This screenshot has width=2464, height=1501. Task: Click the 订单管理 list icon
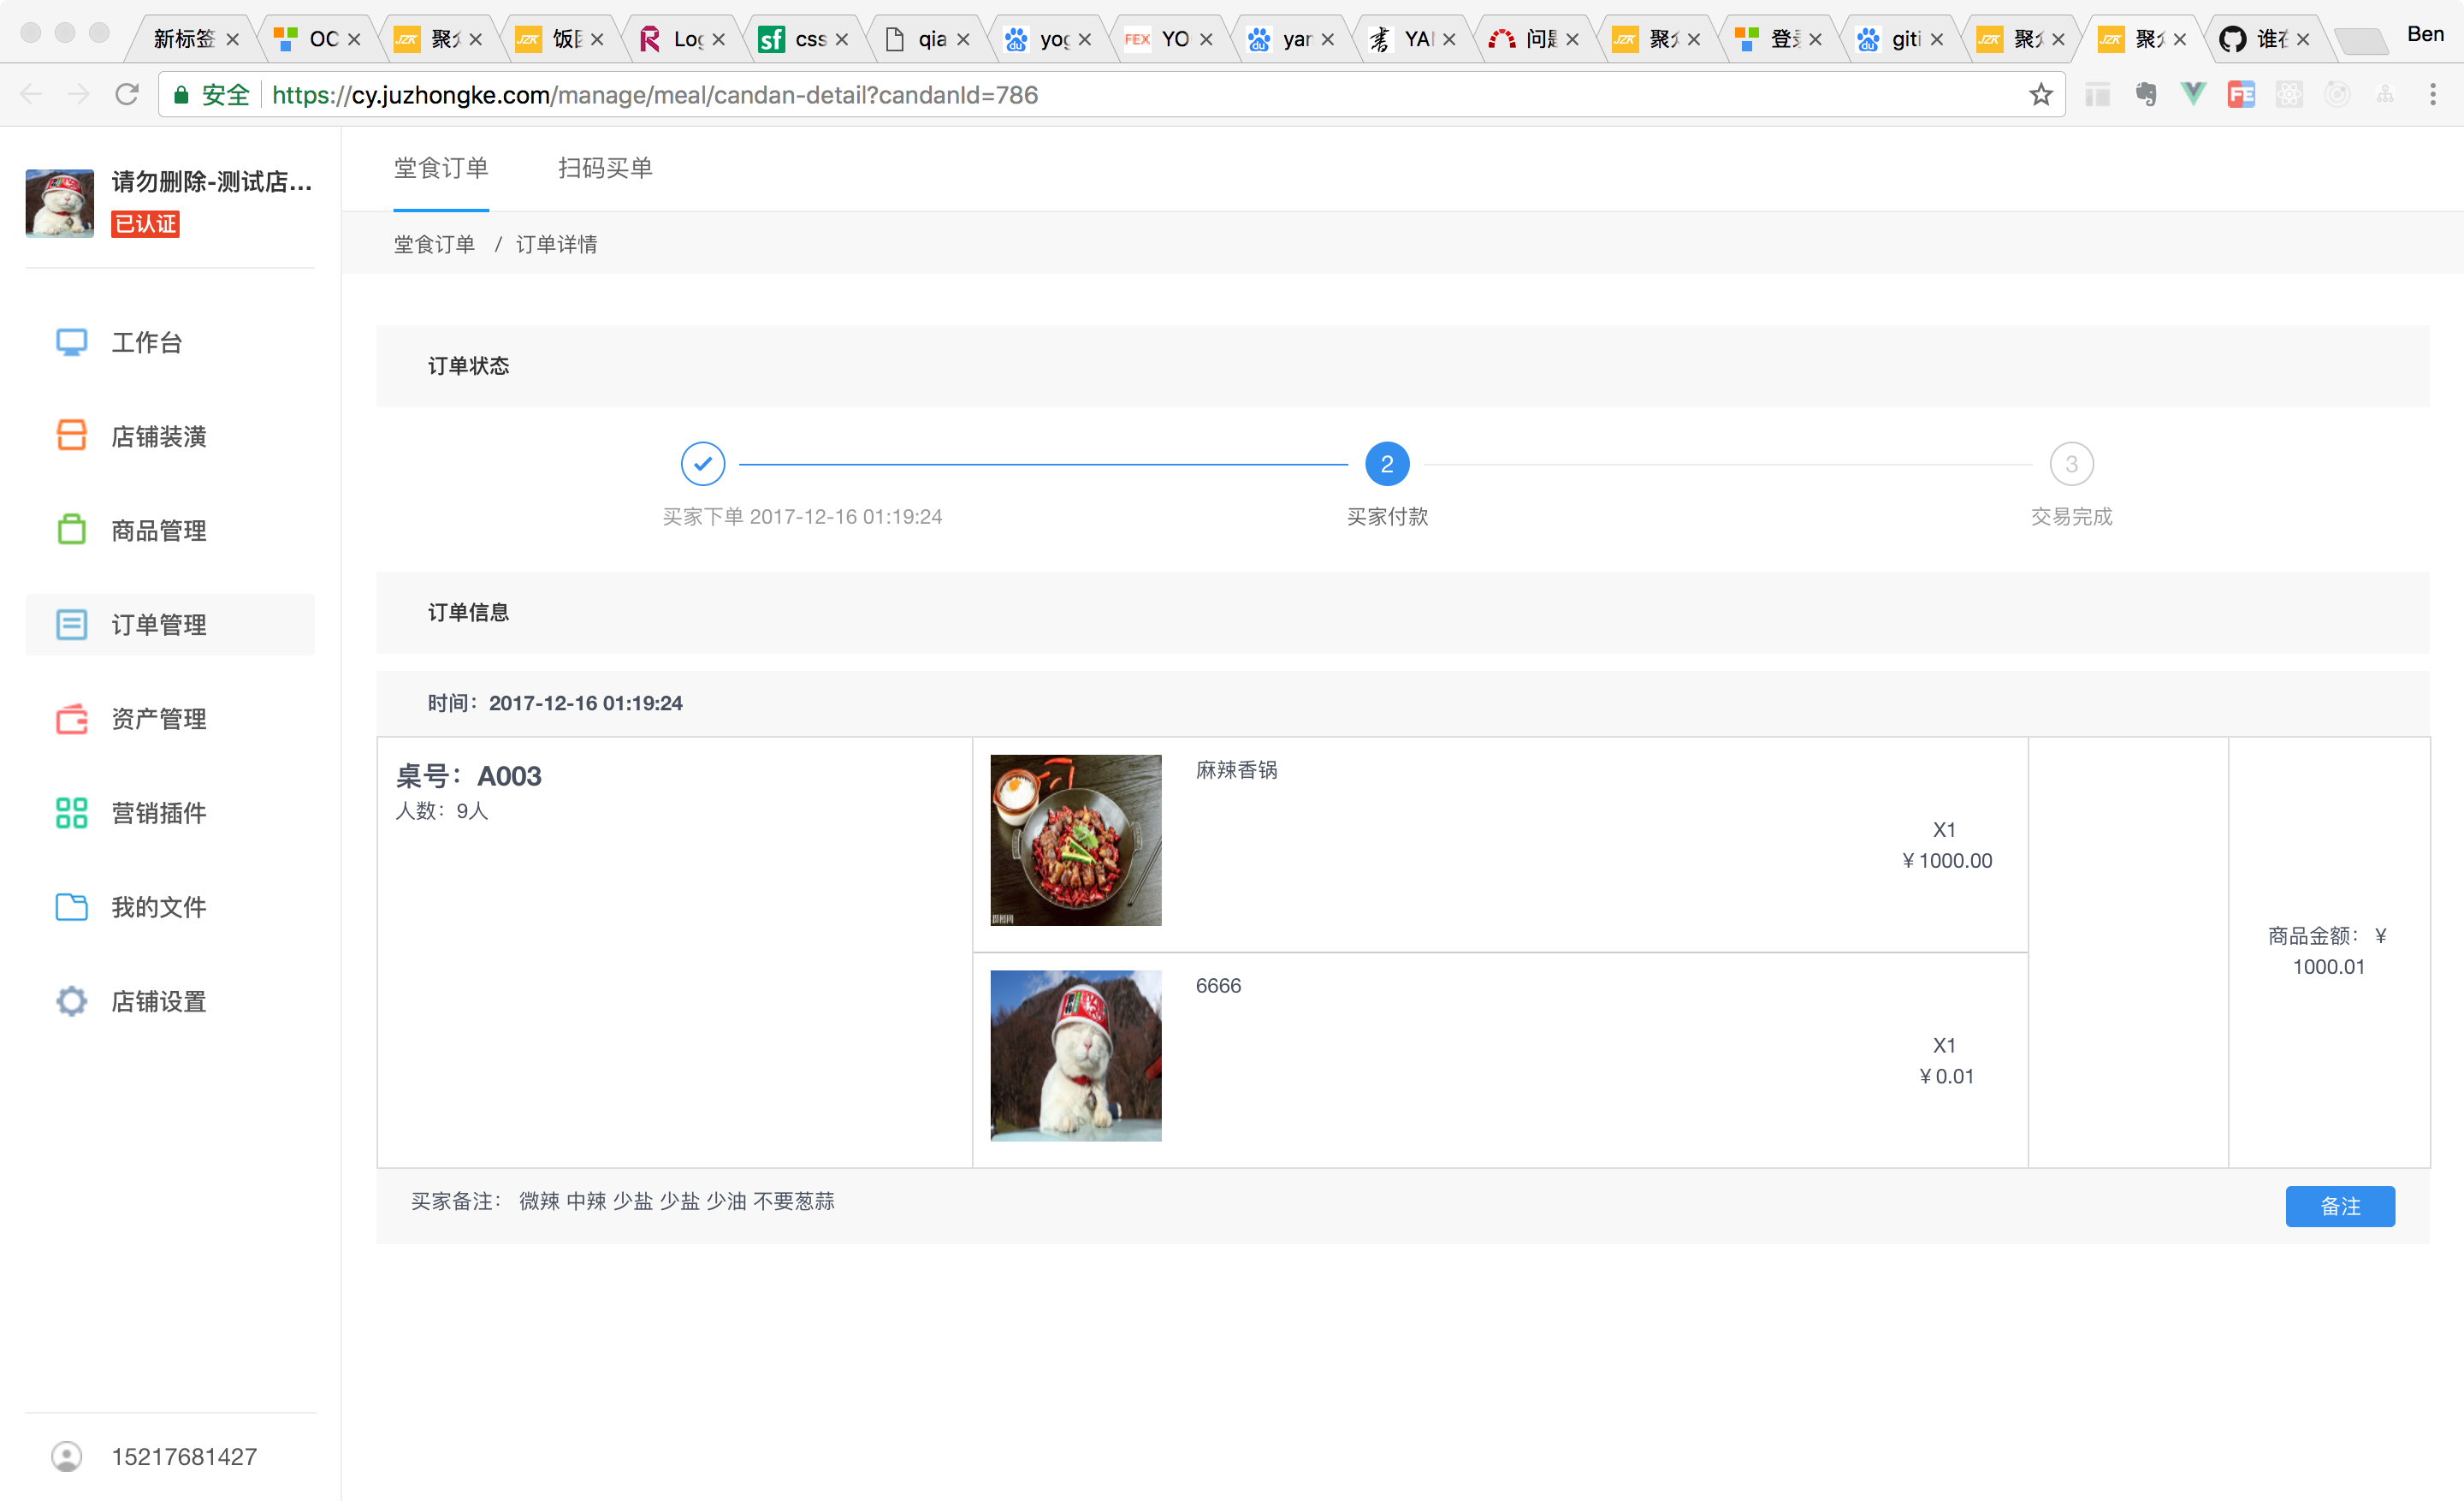[71, 625]
